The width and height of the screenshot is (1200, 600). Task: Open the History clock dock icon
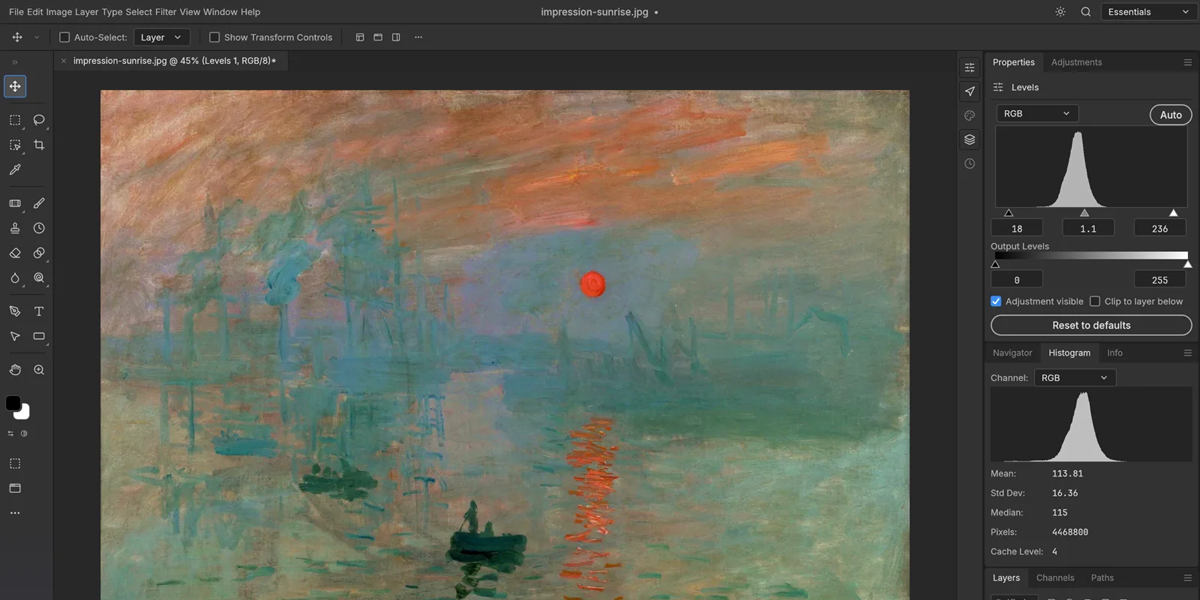(969, 163)
